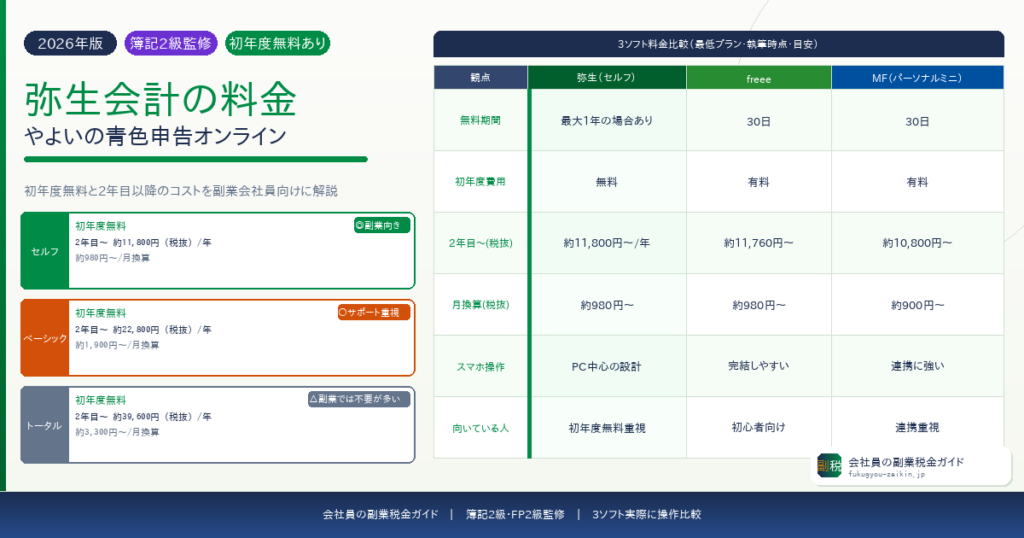Open the fukugyou-zeikin.jp URL text

[887, 474]
